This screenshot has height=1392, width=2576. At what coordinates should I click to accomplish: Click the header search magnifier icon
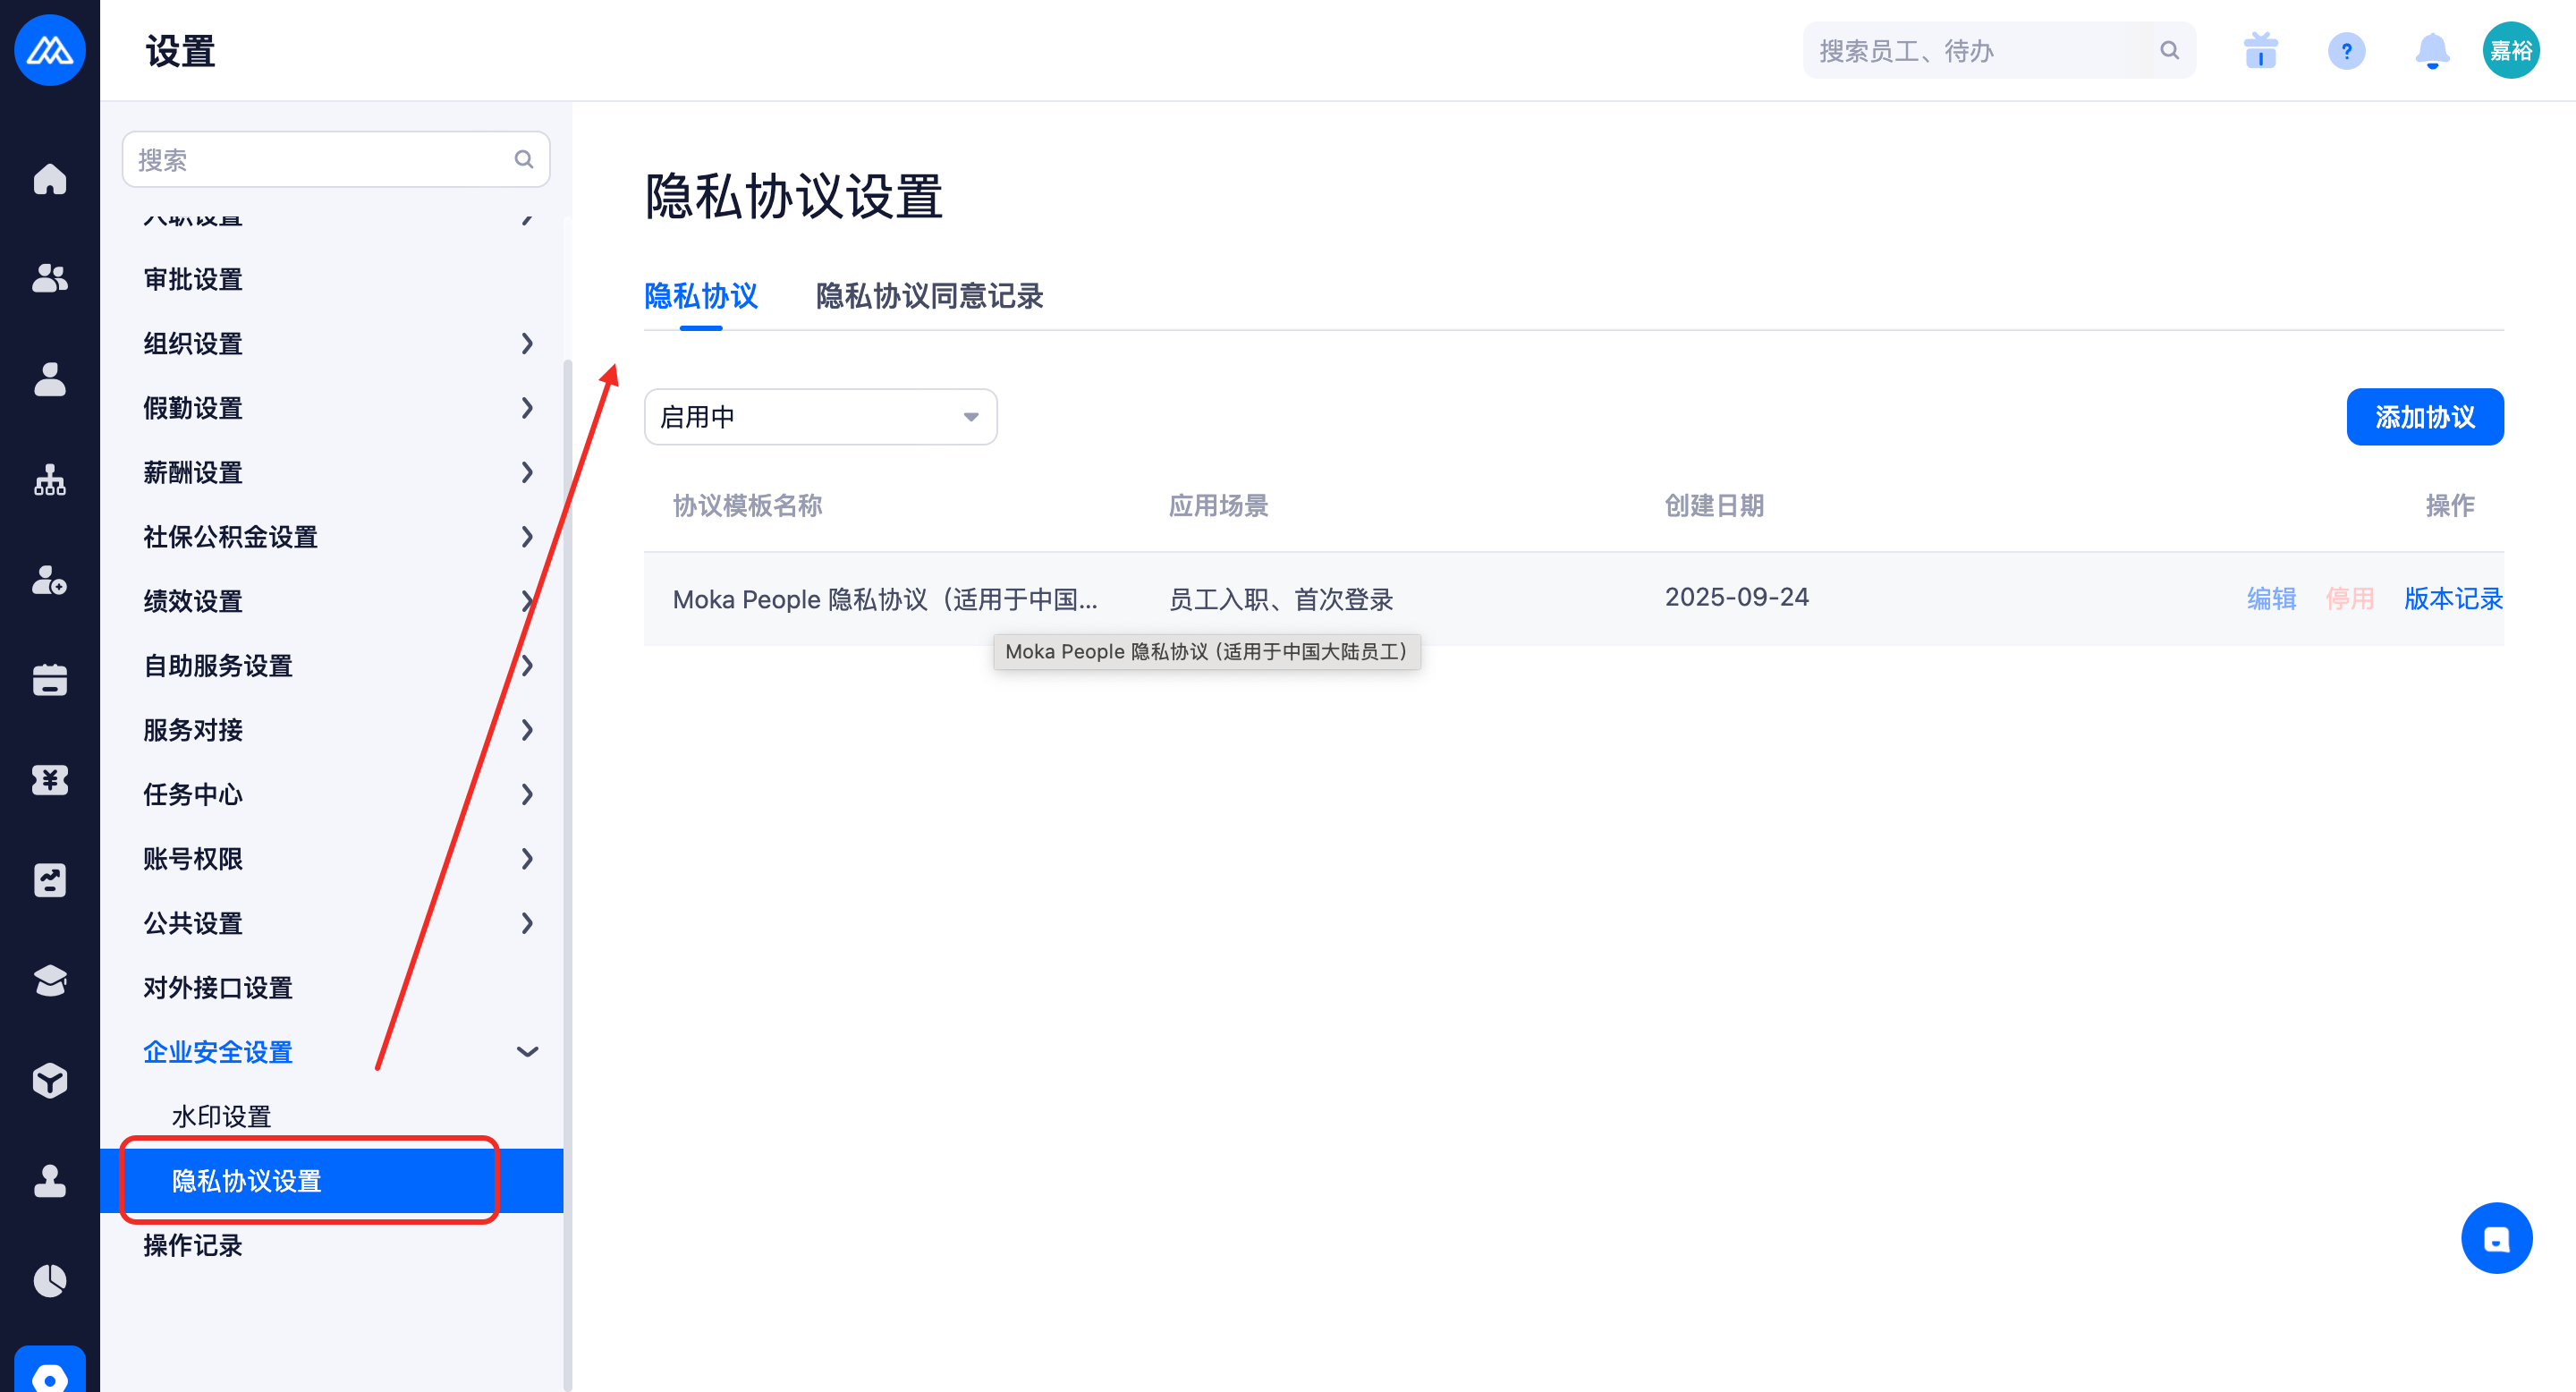tap(2169, 50)
